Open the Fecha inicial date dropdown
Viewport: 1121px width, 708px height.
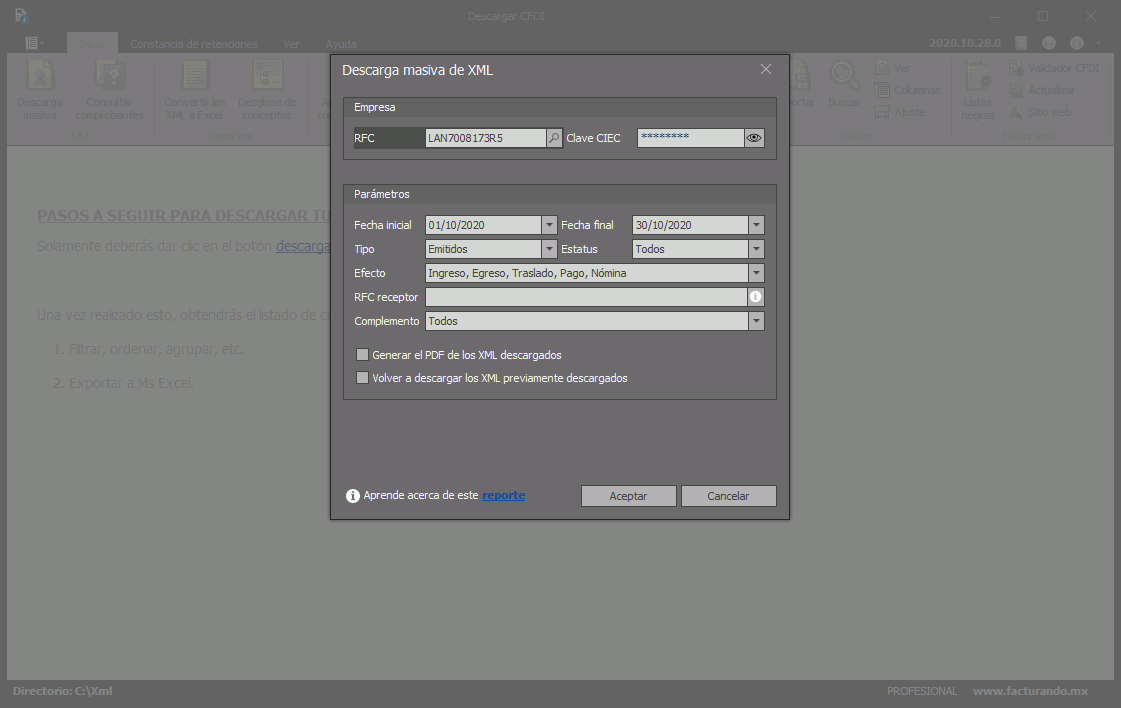(549, 225)
